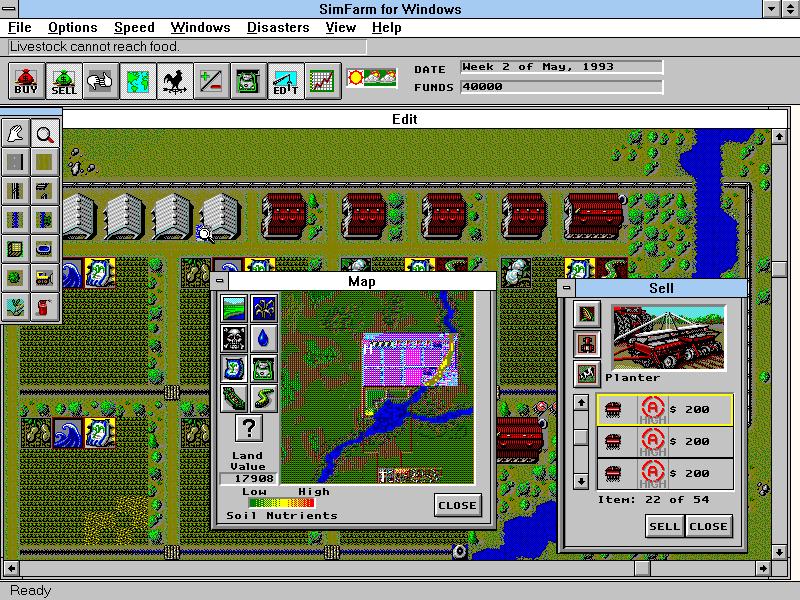Open the Edit window from toolbar
The image size is (800, 600).
285,81
